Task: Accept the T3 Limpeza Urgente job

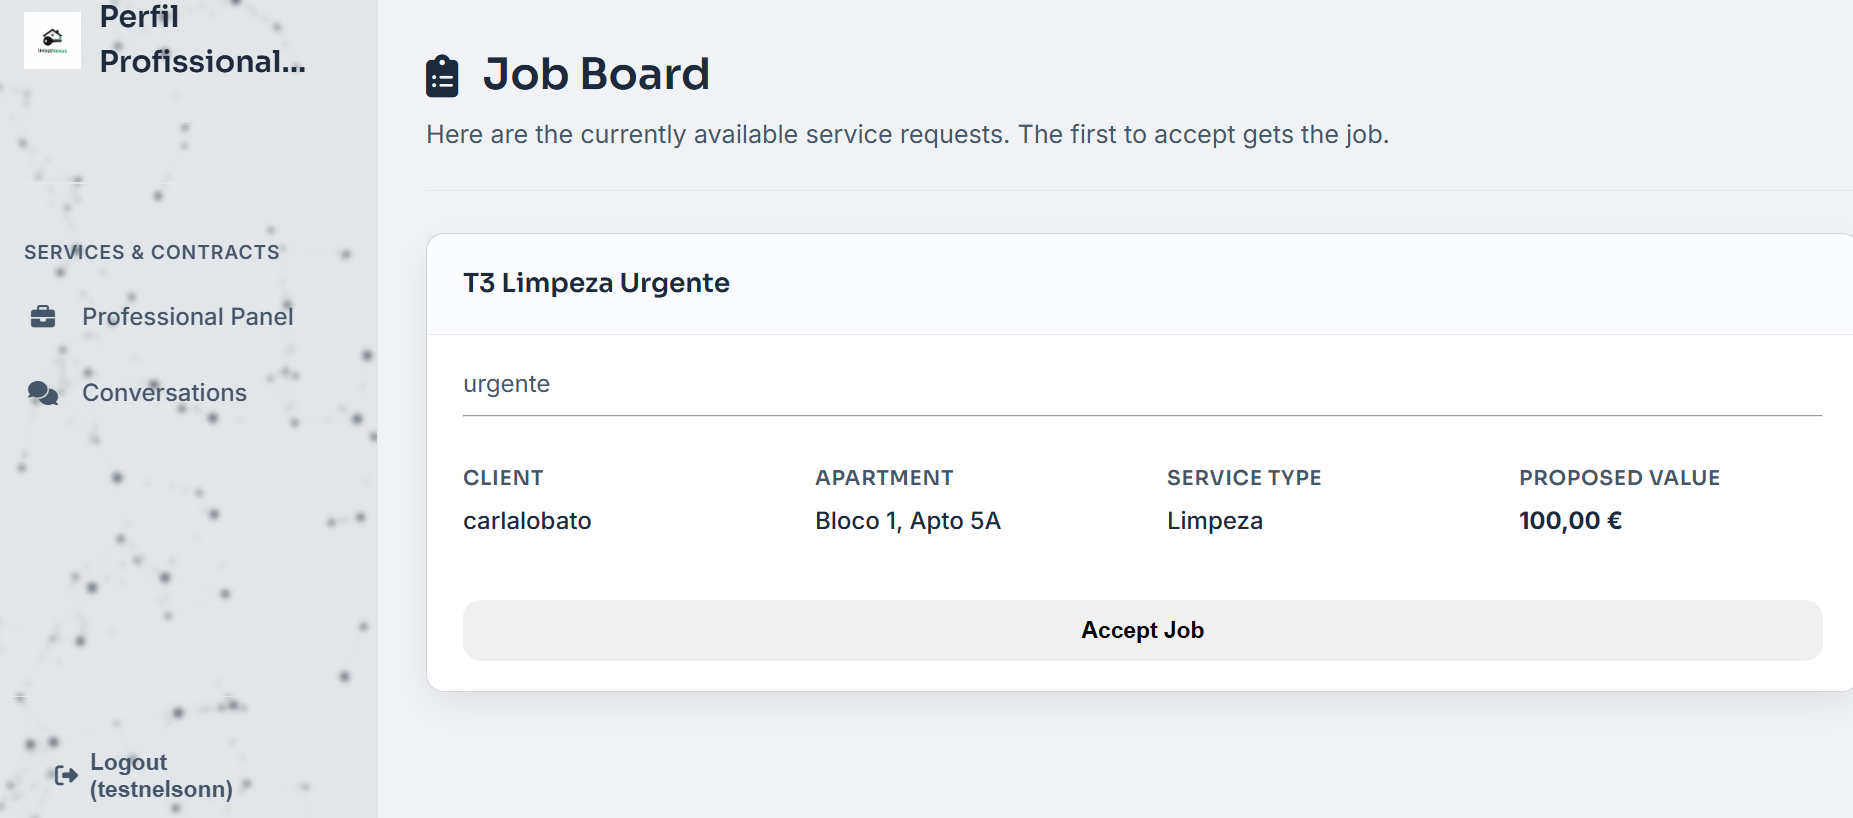Action: pos(1142,630)
